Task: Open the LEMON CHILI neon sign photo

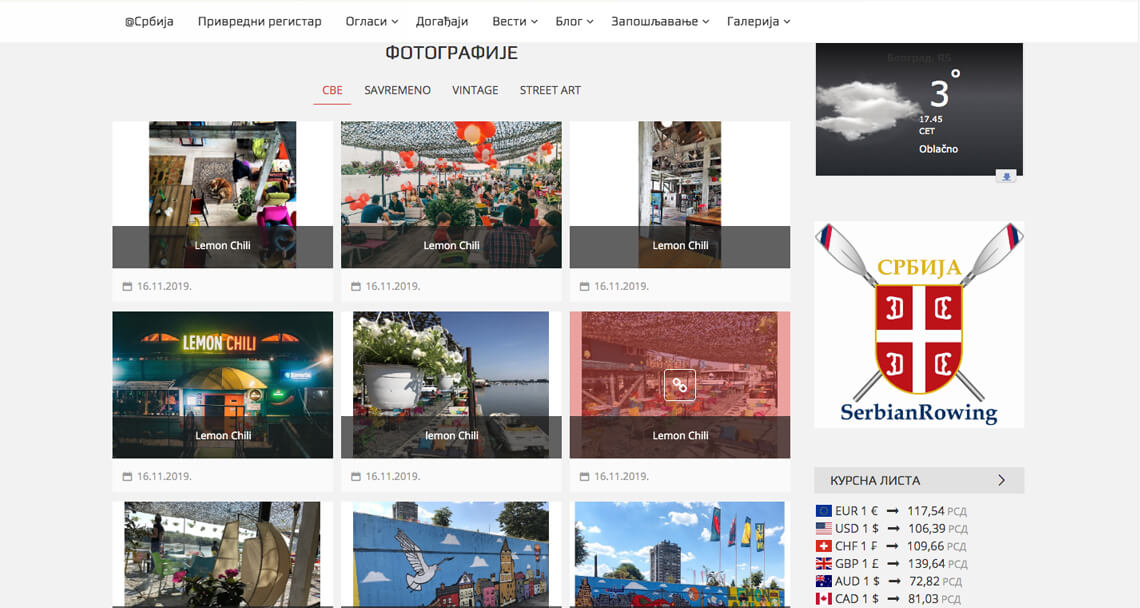Action: coord(222,385)
